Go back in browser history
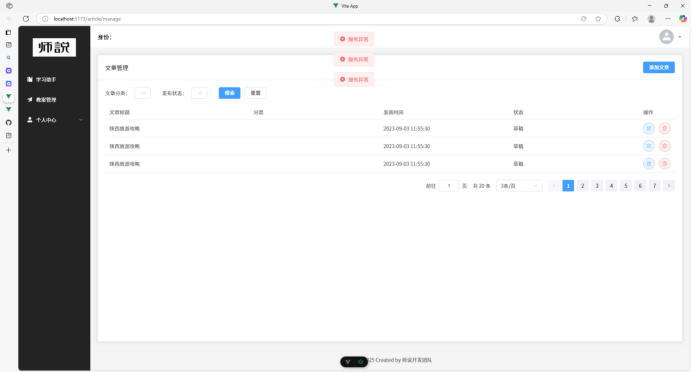Viewport: 692px width, 372px height. (x=10, y=19)
